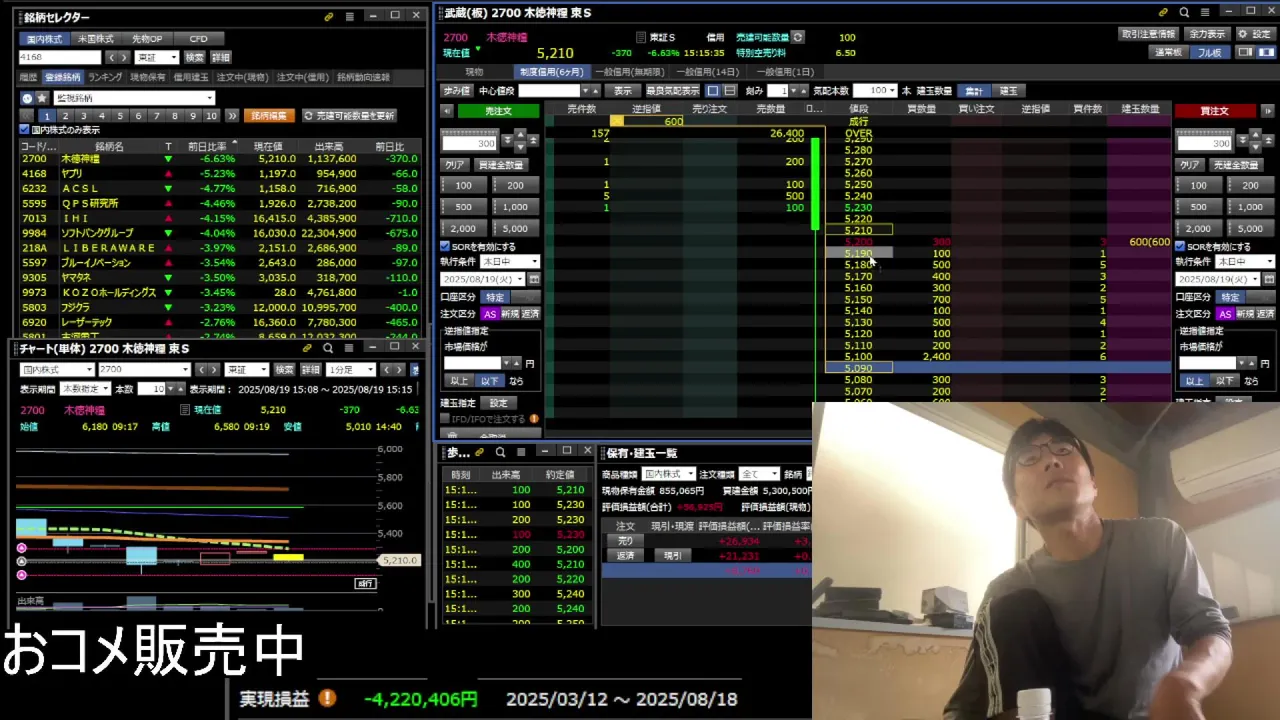Click the star favorites icon beside 監視銘柄

tap(42, 98)
